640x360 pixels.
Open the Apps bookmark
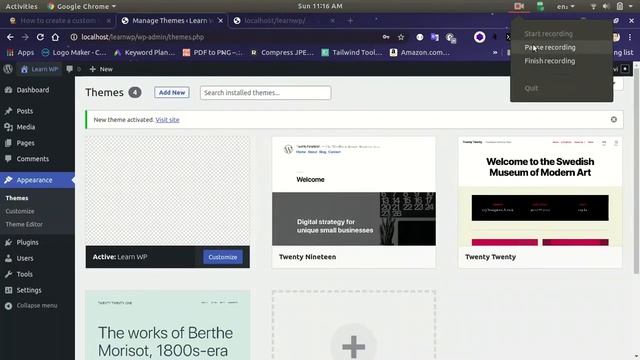(20, 52)
